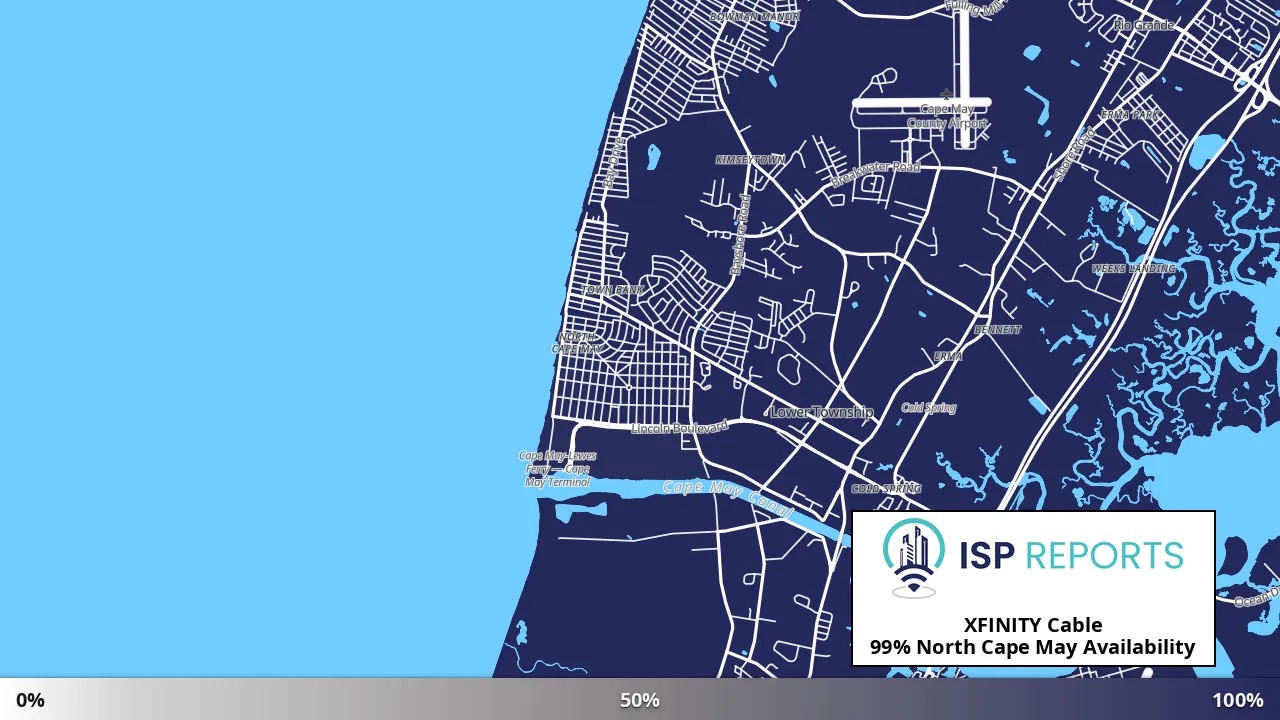Click the BENNETT map label

(998, 329)
